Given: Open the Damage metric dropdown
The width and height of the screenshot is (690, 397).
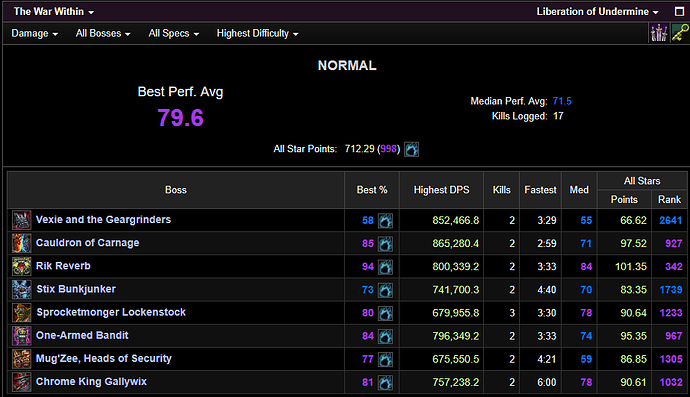Looking at the screenshot, I should 34,33.
